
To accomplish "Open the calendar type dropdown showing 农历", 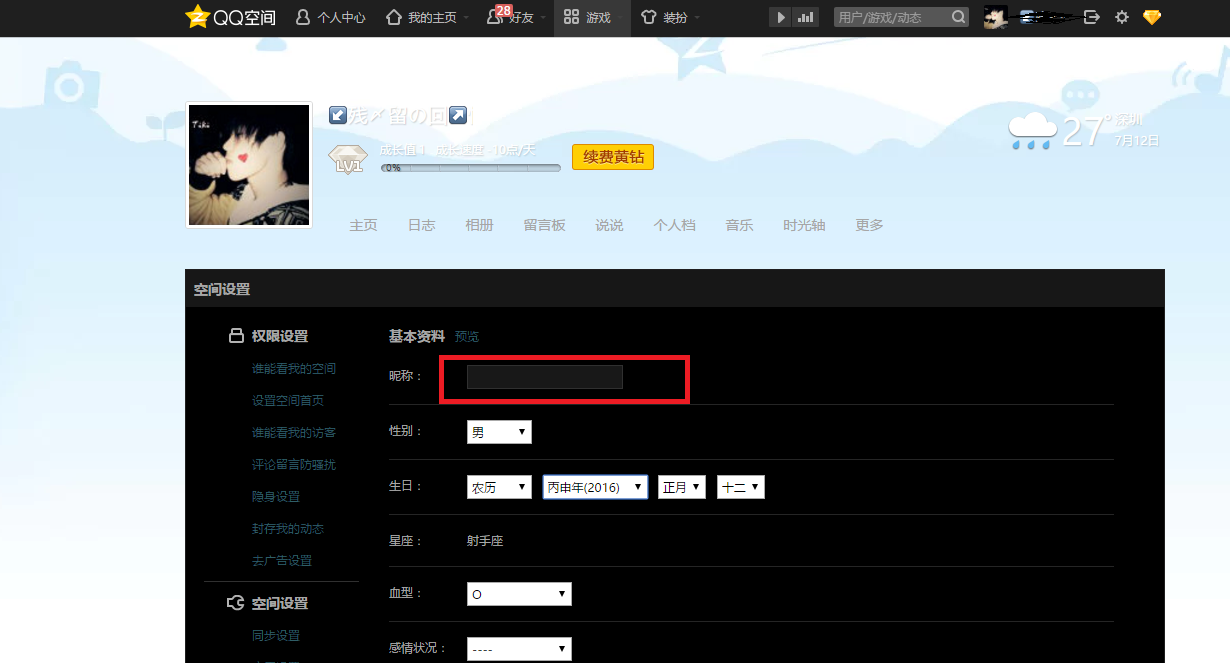I will (x=499, y=487).
